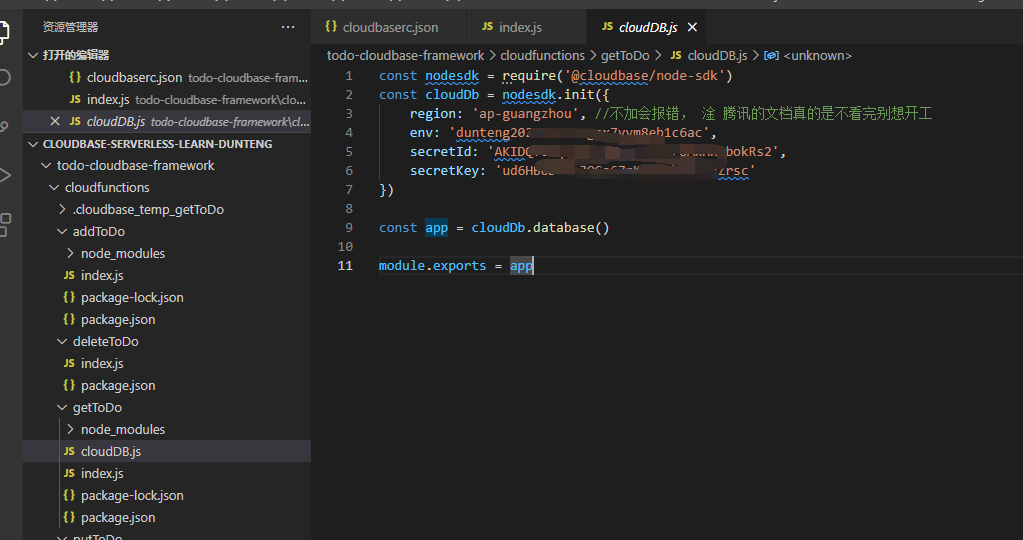Image resolution: width=1023 pixels, height=540 pixels.
Task: Click cloudfunctions in the breadcrumb path
Action: click(542, 55)
